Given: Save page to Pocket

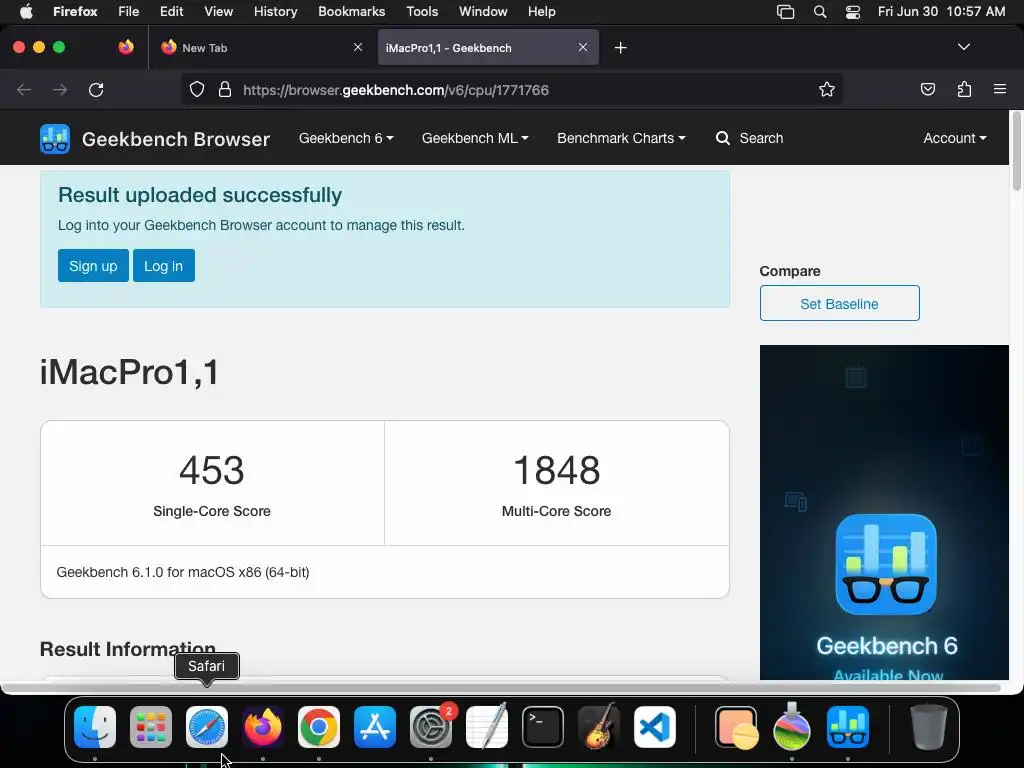Looking at the screenshot, I should coord(927,89).
